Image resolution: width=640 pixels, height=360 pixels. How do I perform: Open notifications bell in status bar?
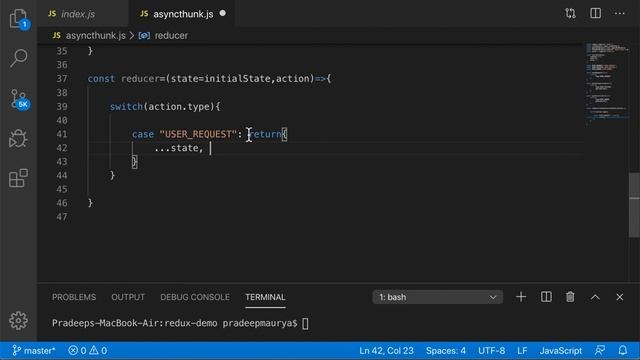click(x=622, y=350)
